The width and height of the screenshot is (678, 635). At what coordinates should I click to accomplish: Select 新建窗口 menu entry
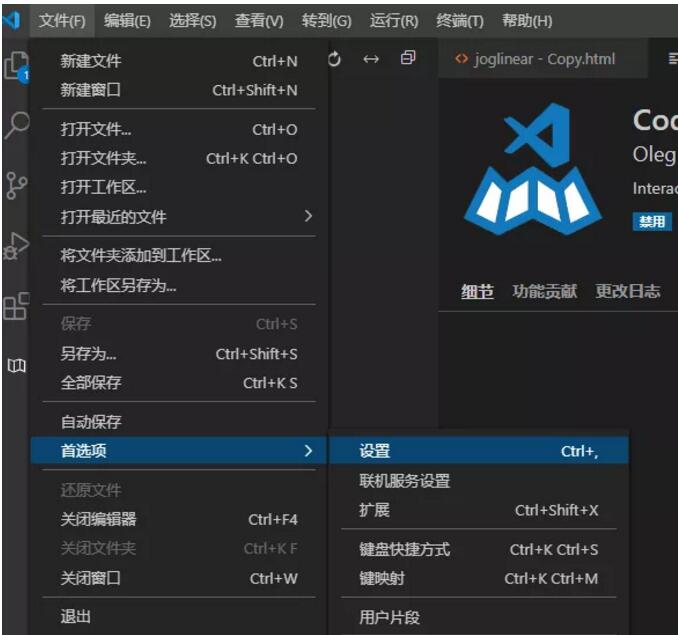click(179, 90)
